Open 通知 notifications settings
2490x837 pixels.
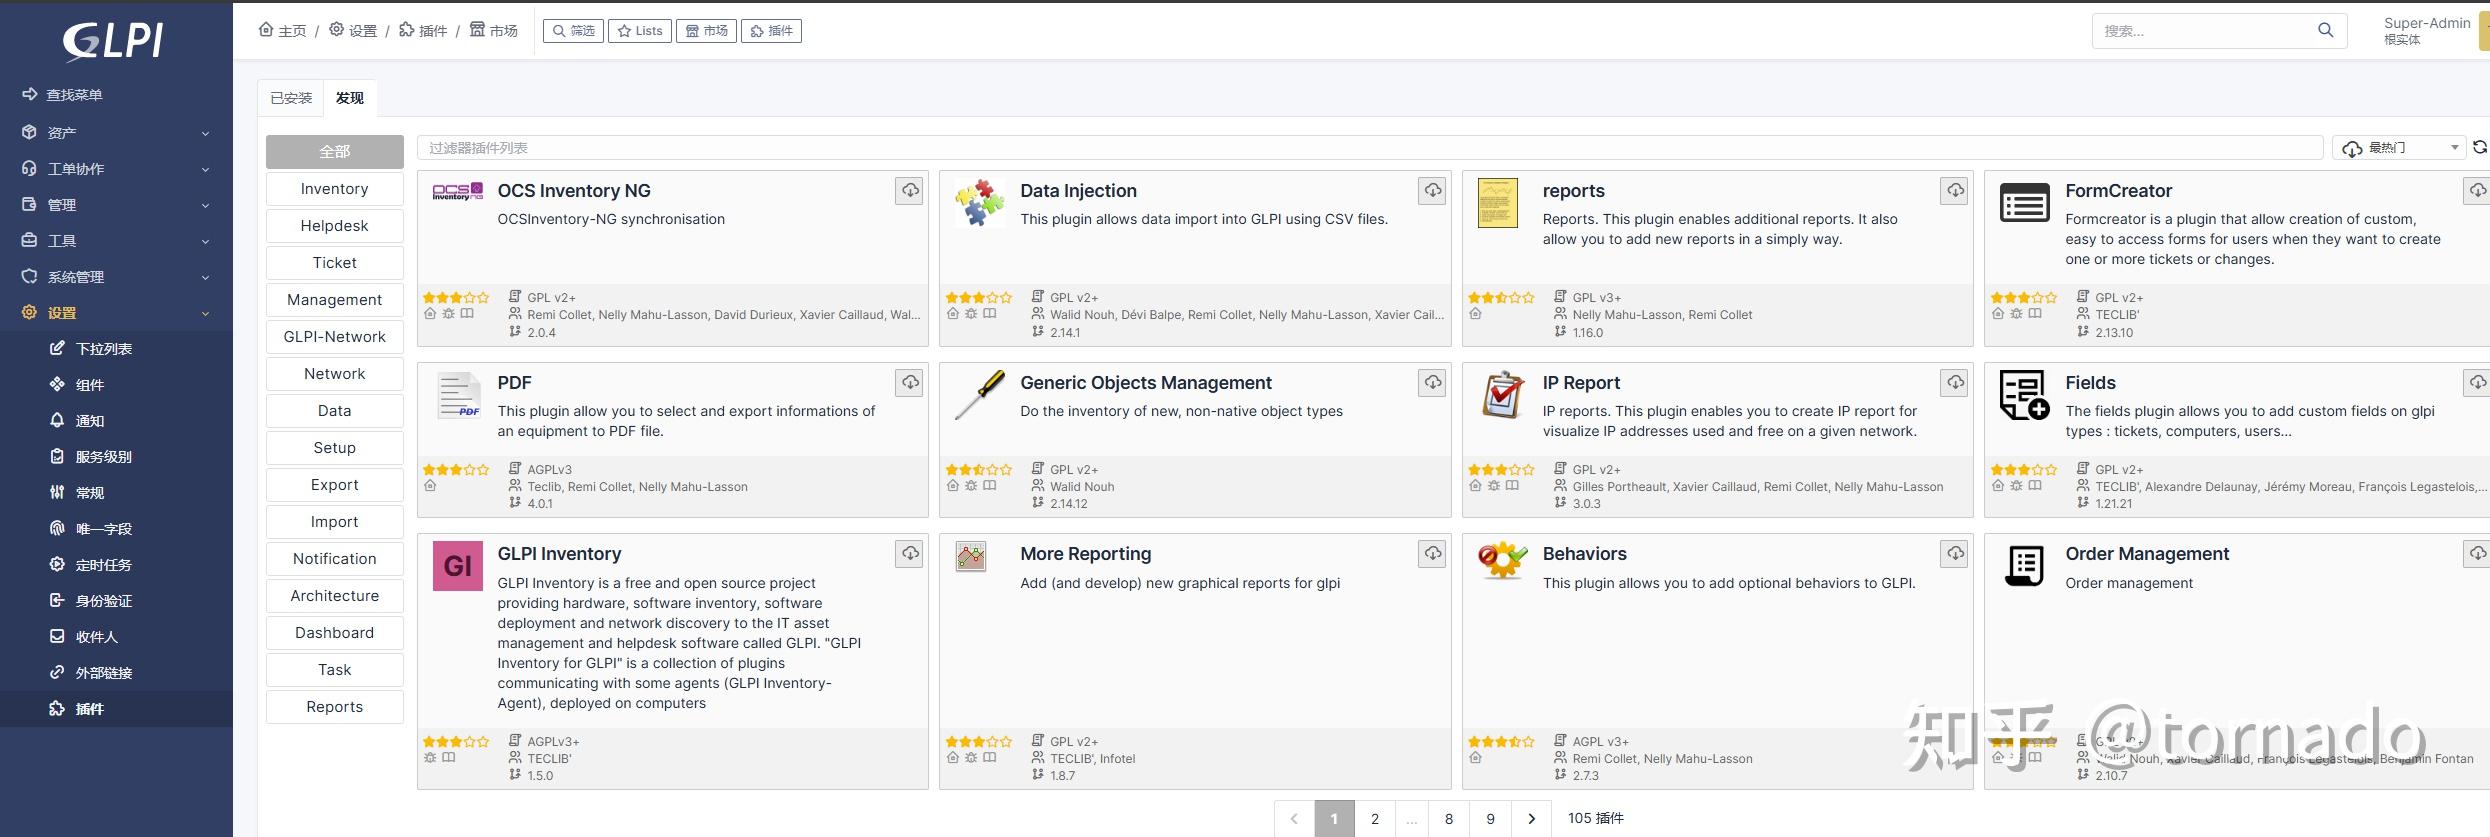click(x=90, y=421)
